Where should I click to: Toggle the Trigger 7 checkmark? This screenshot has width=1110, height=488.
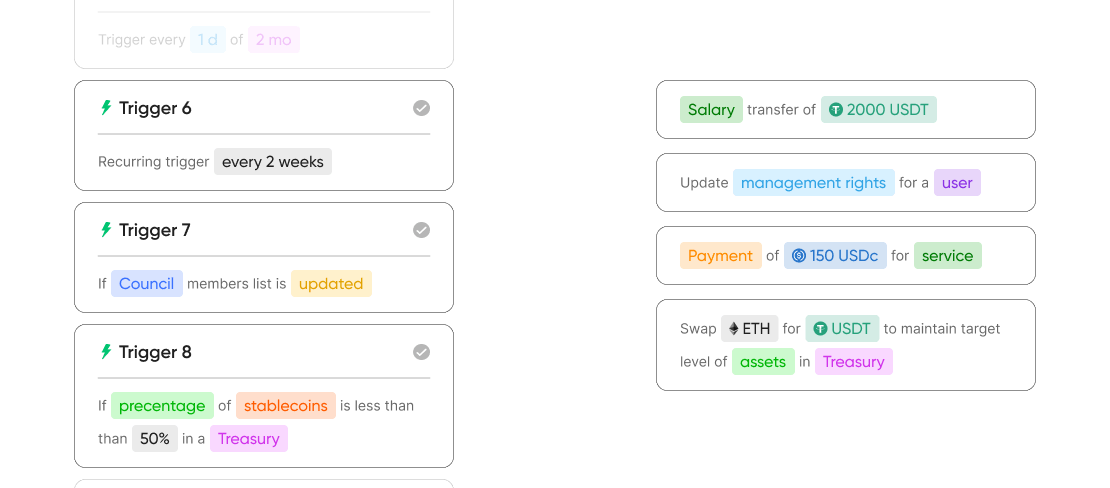tap(422, 230)
